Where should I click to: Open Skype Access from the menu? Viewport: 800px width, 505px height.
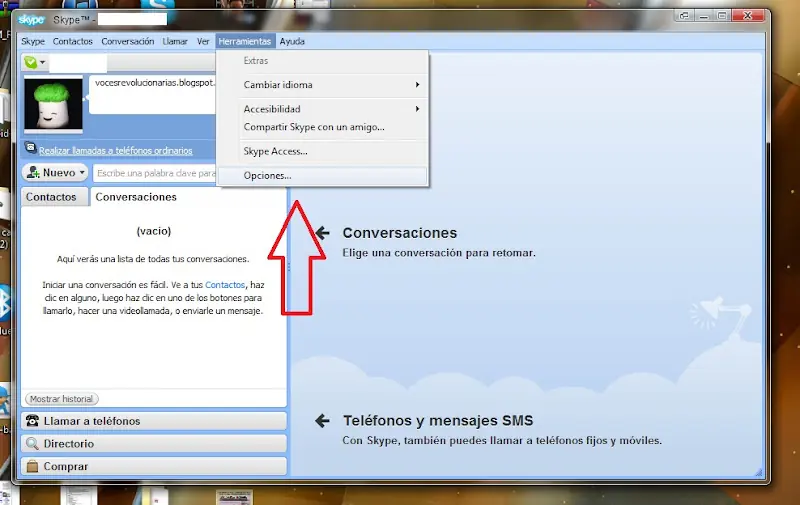click(x=322, y=151)
